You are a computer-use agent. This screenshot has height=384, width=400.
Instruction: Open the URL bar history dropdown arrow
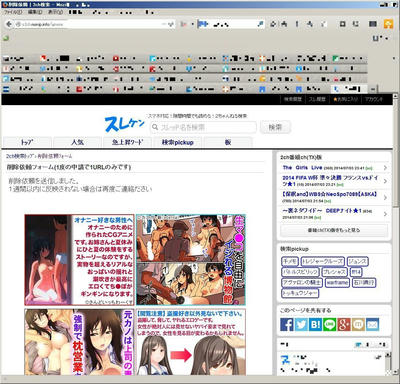171,24
